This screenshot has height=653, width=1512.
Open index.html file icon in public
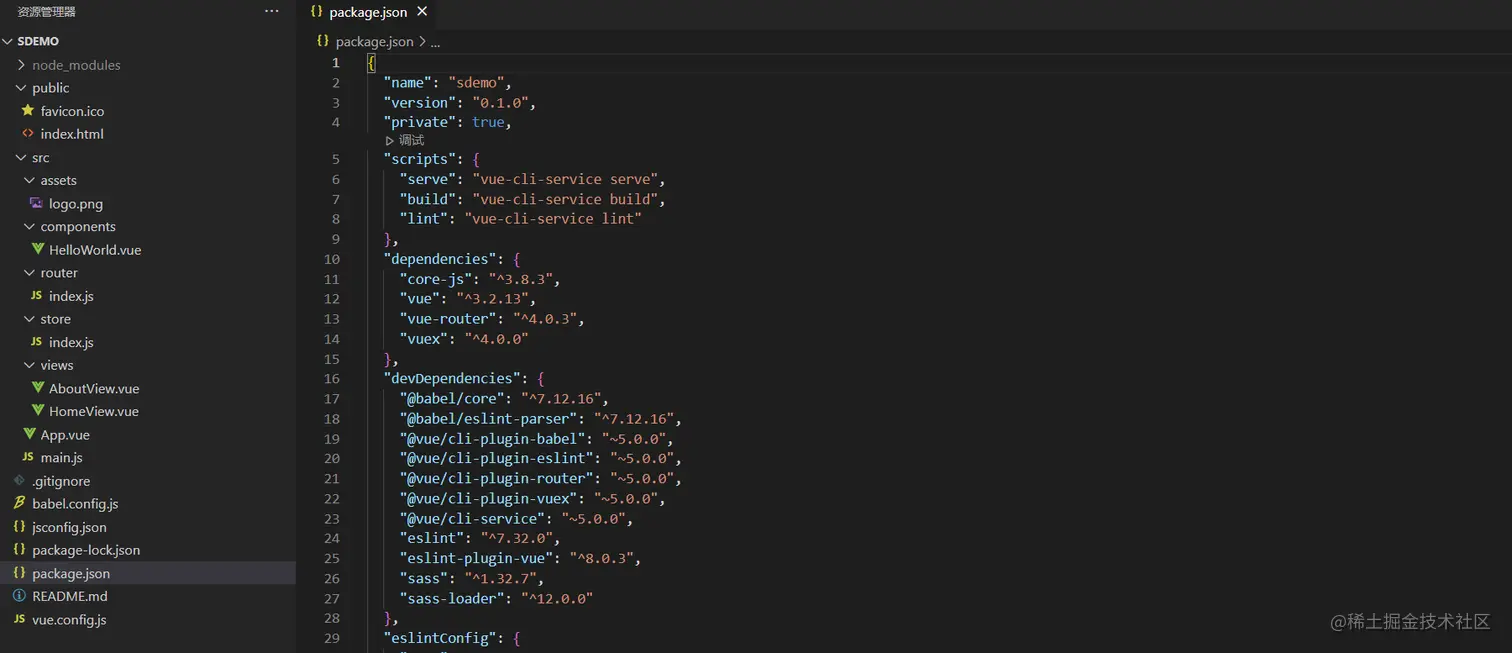click(x=28, y=134)
